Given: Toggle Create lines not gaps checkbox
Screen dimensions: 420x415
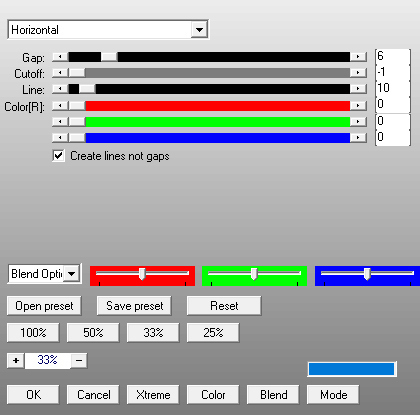Looking at the screenshot, I should 59,156.
